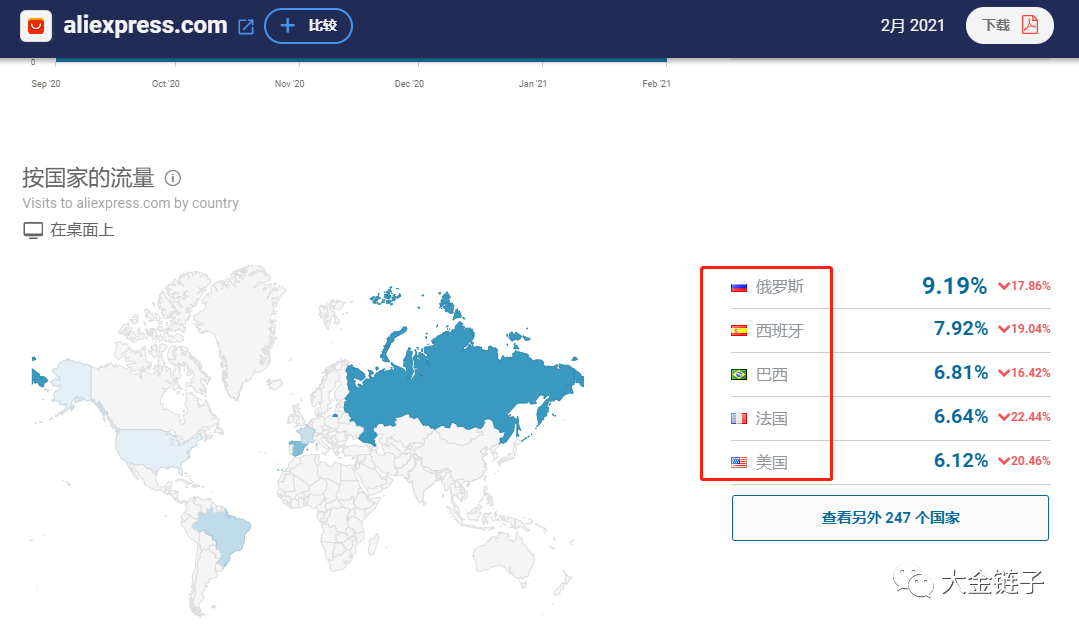Click the 17.86% decrease indicator
Image resolution: width=1079 pixels, height=629 pixels.
(x=1025, y=286)
